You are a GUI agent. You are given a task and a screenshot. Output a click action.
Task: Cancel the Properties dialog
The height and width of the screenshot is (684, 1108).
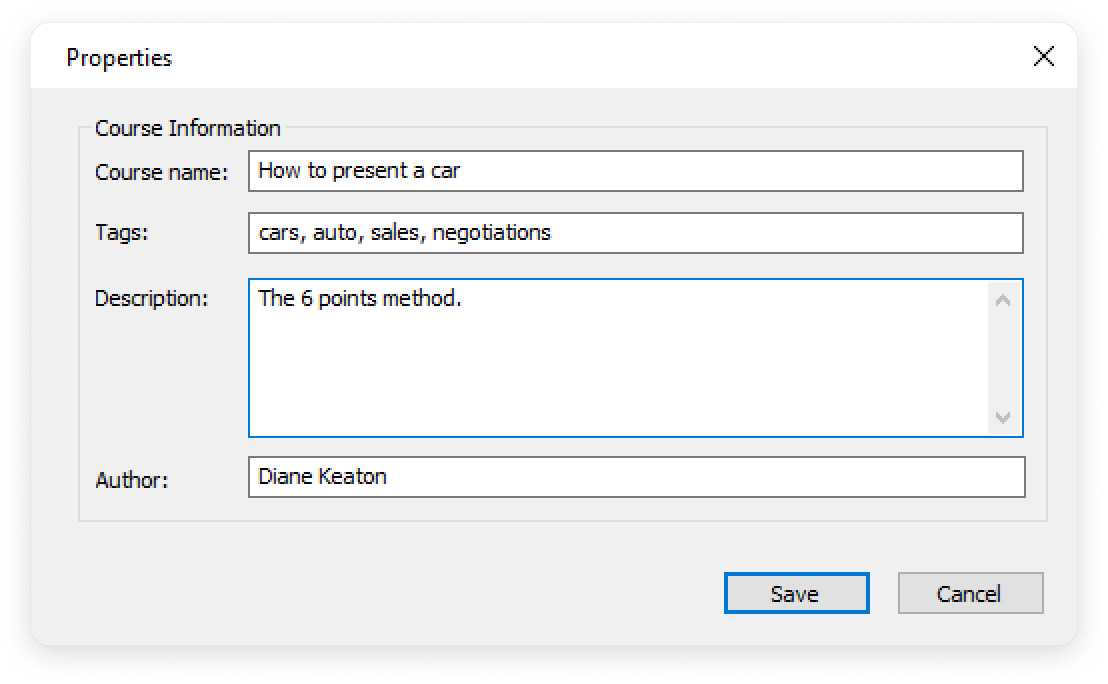[x=970, y=593]
